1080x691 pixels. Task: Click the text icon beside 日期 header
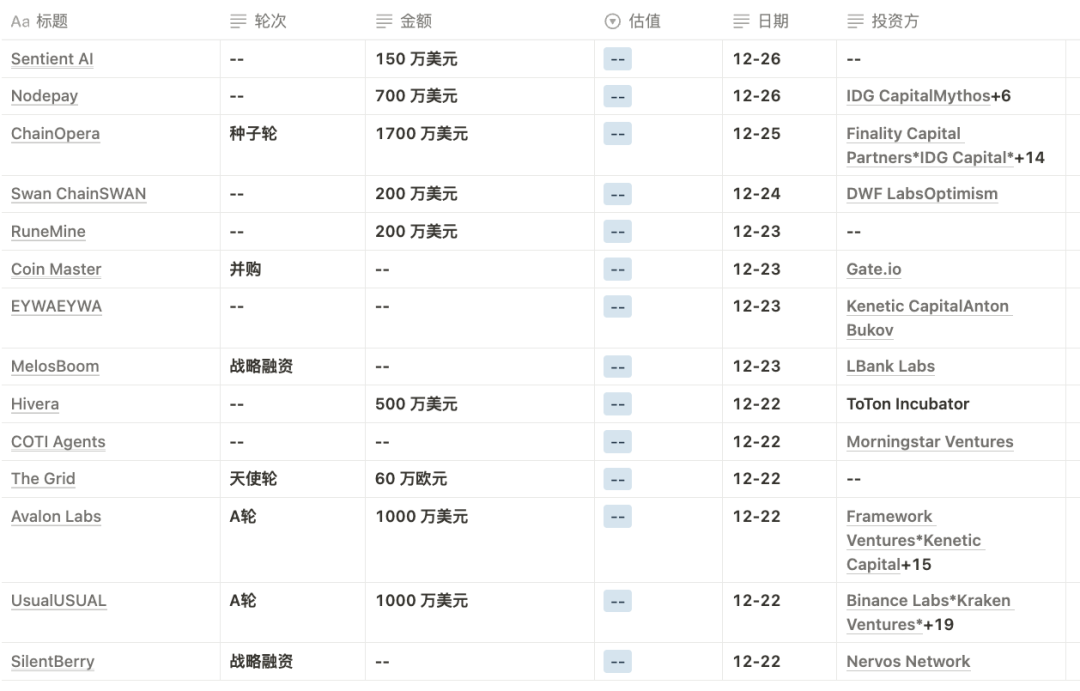pos(741,21)
